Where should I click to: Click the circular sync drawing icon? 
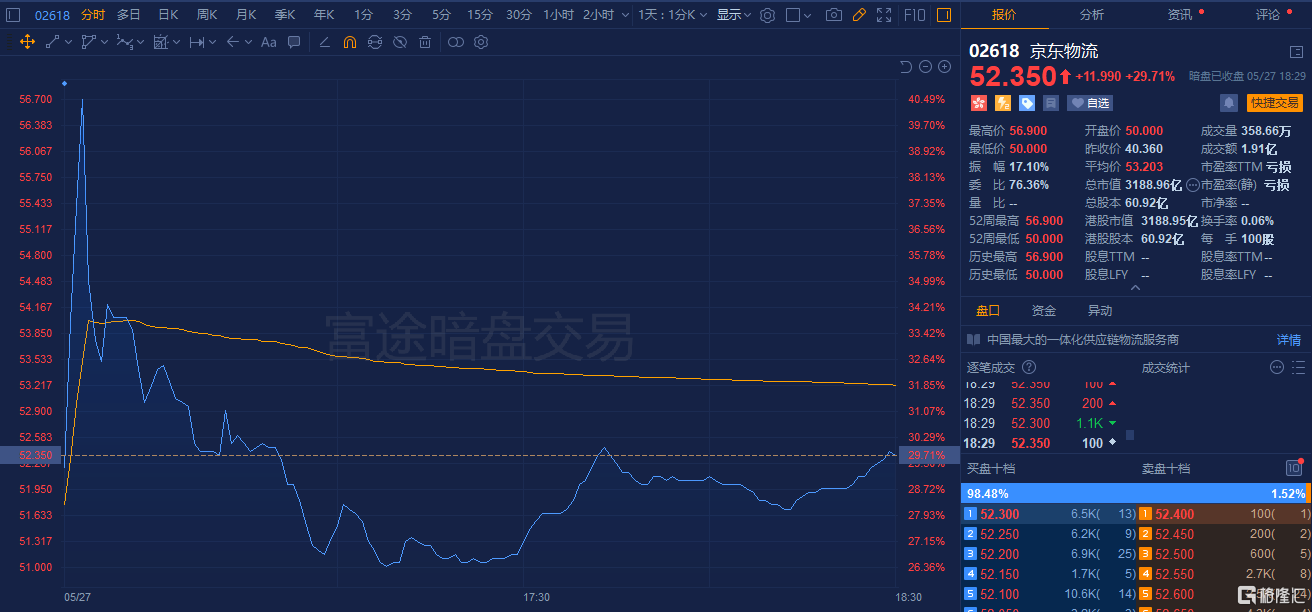[375, 42]
